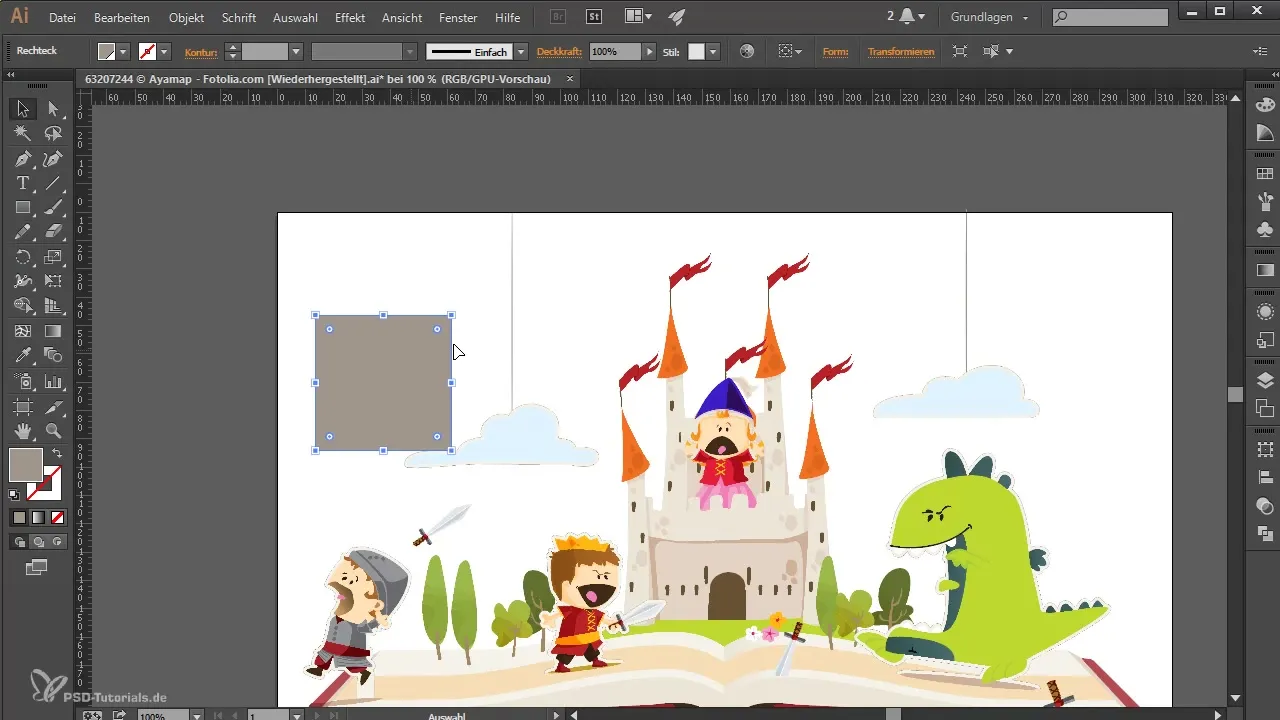1280x720 pixels.
Task: Select the Mesh tool
Action: (x=22, y=331)
